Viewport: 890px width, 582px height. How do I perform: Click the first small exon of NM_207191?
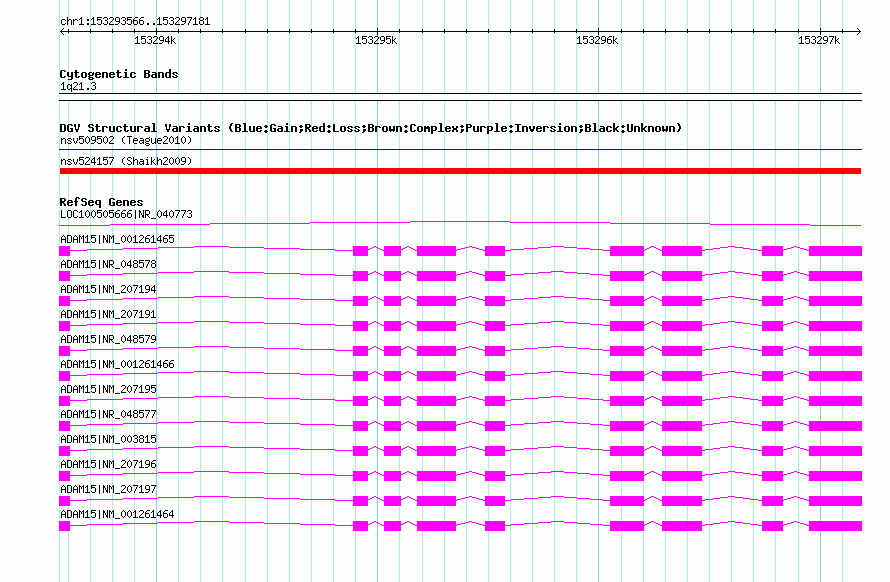click(x=65, y=326)
